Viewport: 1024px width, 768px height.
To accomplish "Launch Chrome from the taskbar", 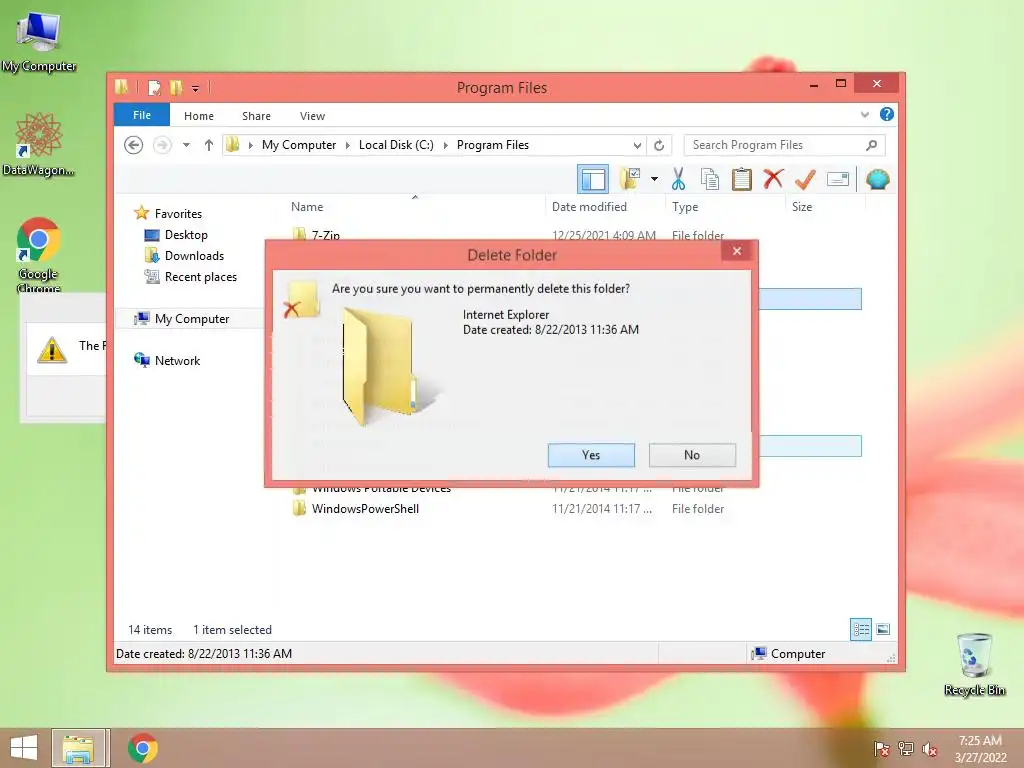I will [142, 748].
